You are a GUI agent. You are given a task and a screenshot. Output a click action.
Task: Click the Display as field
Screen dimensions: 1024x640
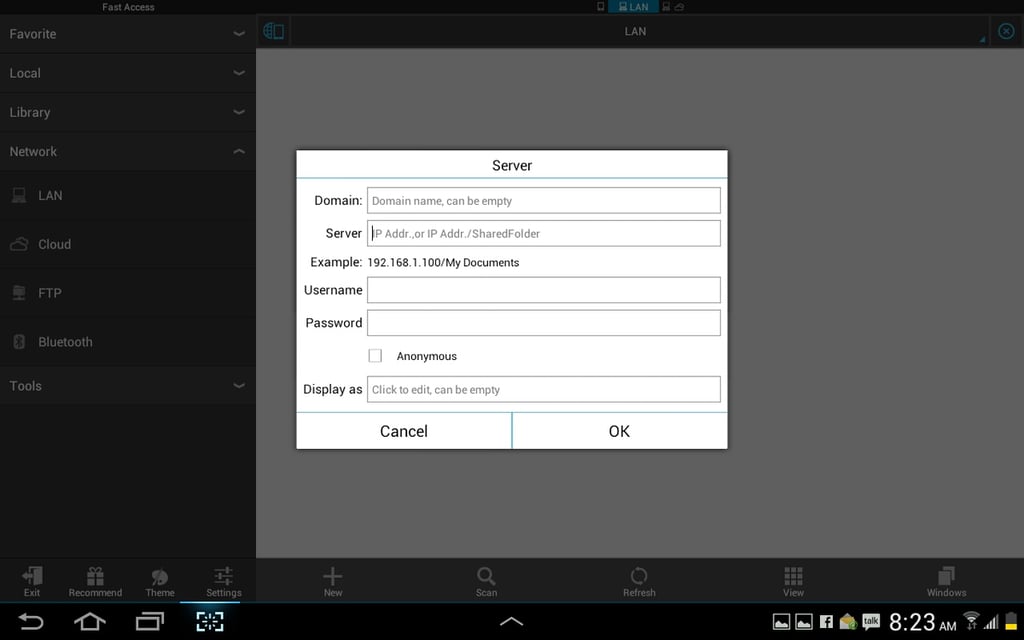543,389
